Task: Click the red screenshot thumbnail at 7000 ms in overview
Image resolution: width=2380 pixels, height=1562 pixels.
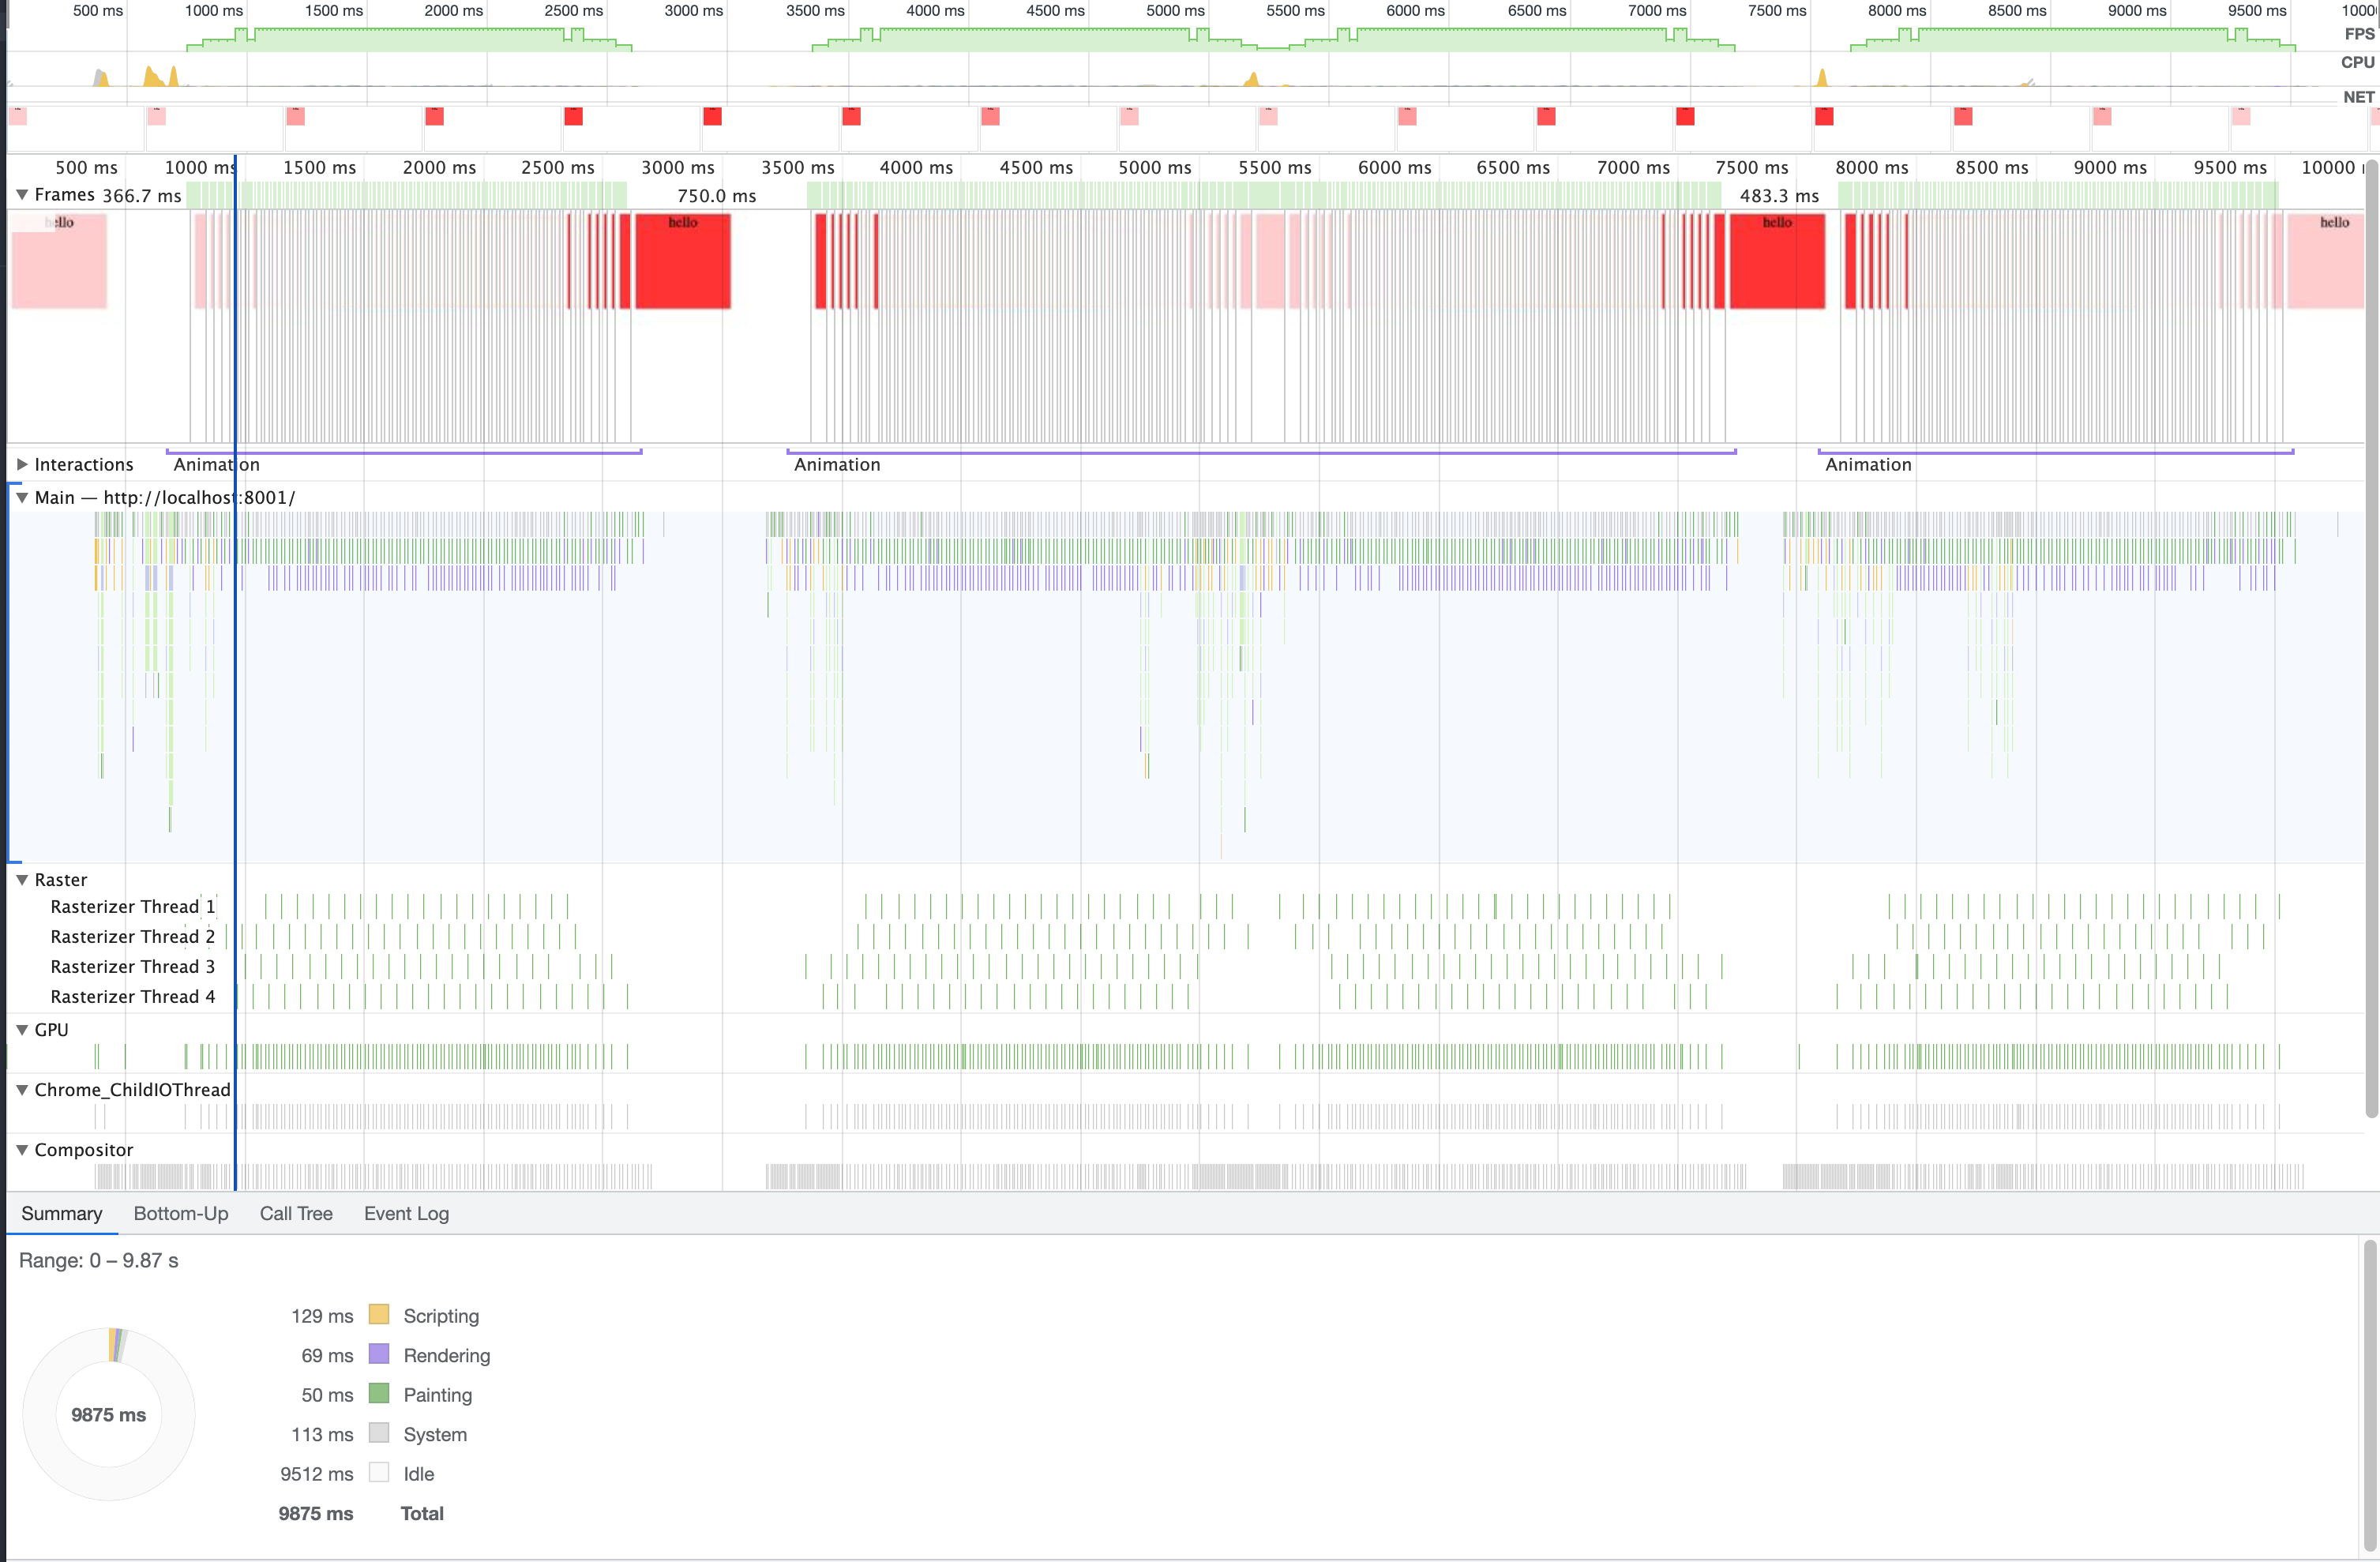Action: [x=1685, y=116]
